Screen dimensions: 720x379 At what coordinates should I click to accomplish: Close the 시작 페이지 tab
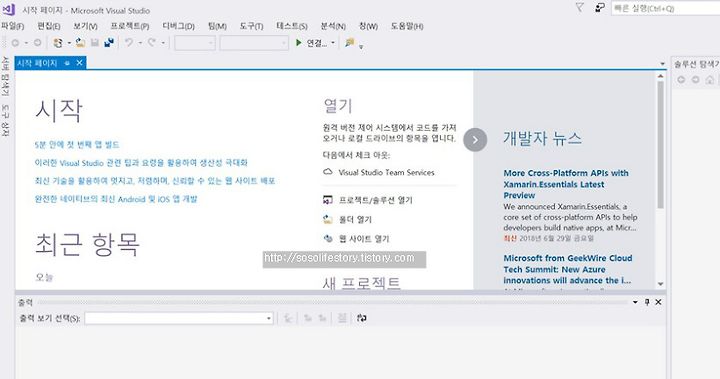[x=79, y=63]
